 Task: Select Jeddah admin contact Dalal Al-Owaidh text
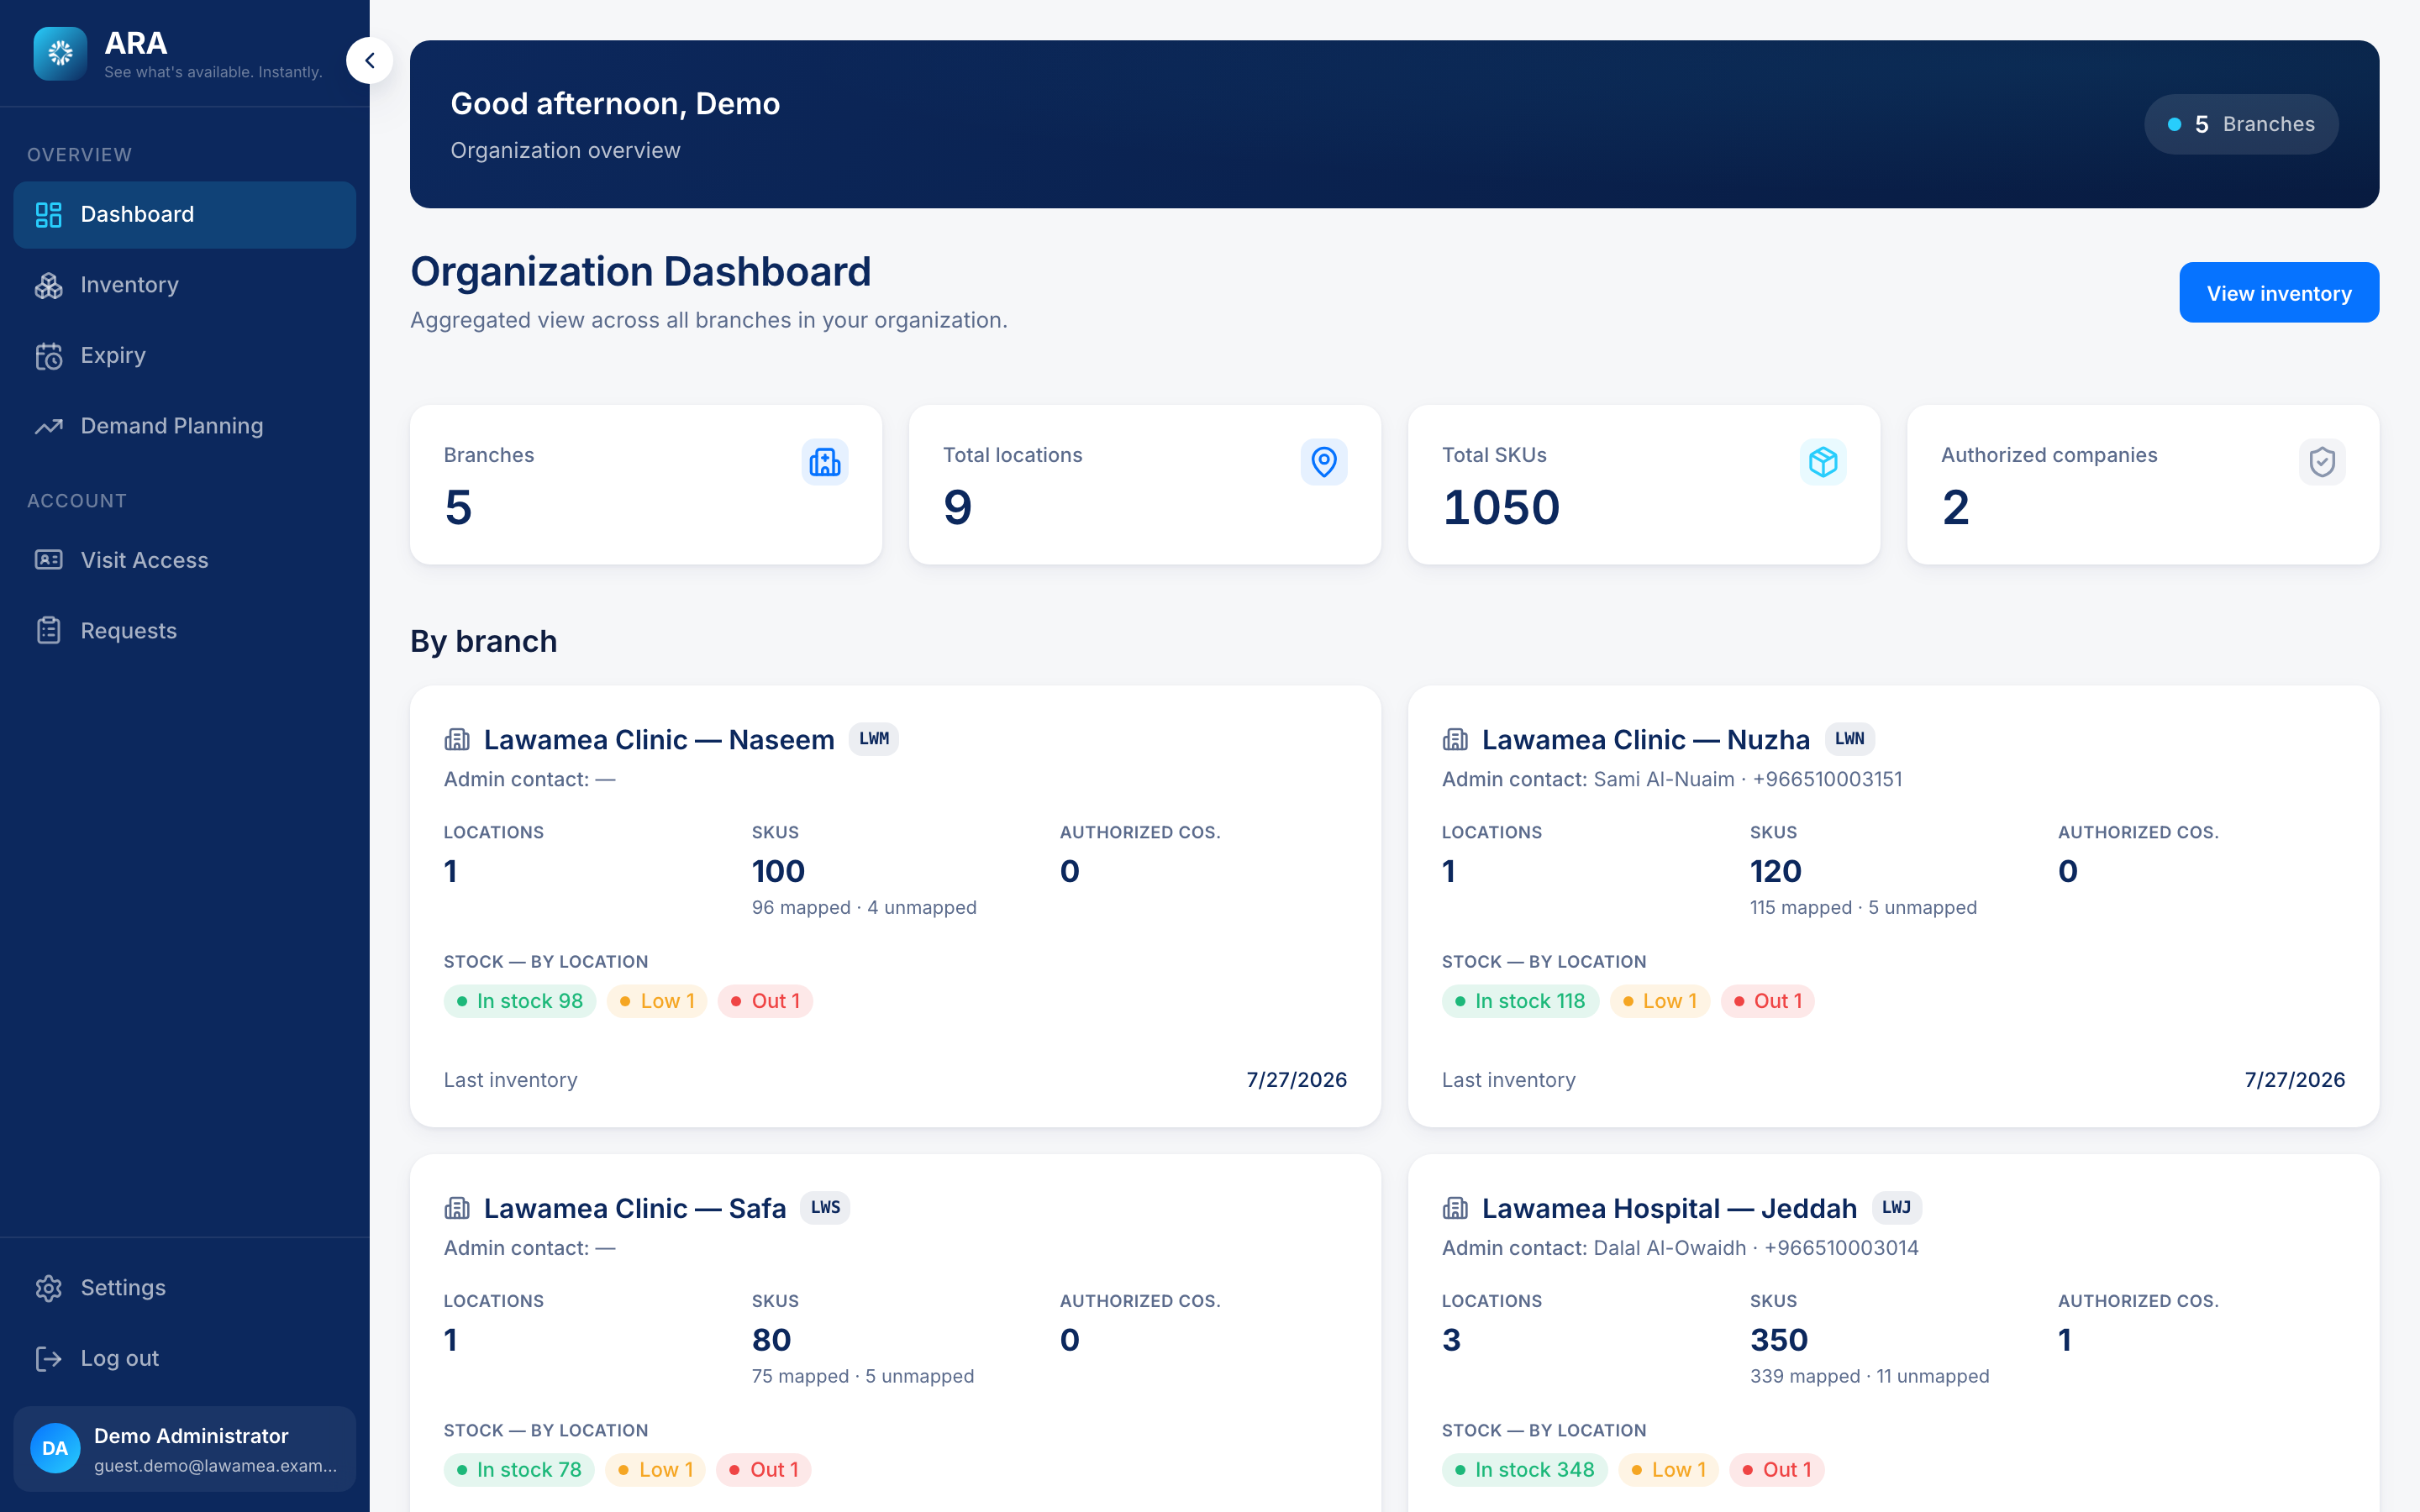(1670, 1248)
